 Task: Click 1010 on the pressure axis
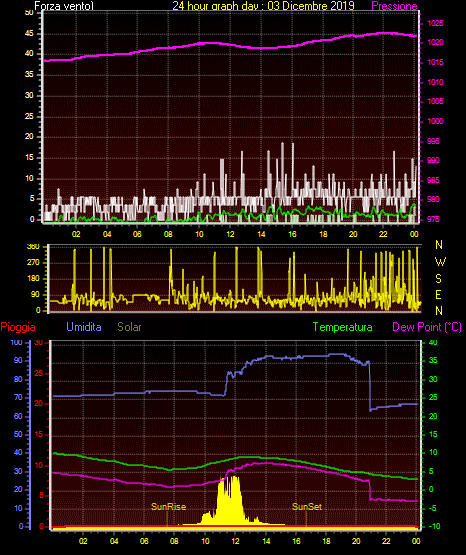(435, 82)
